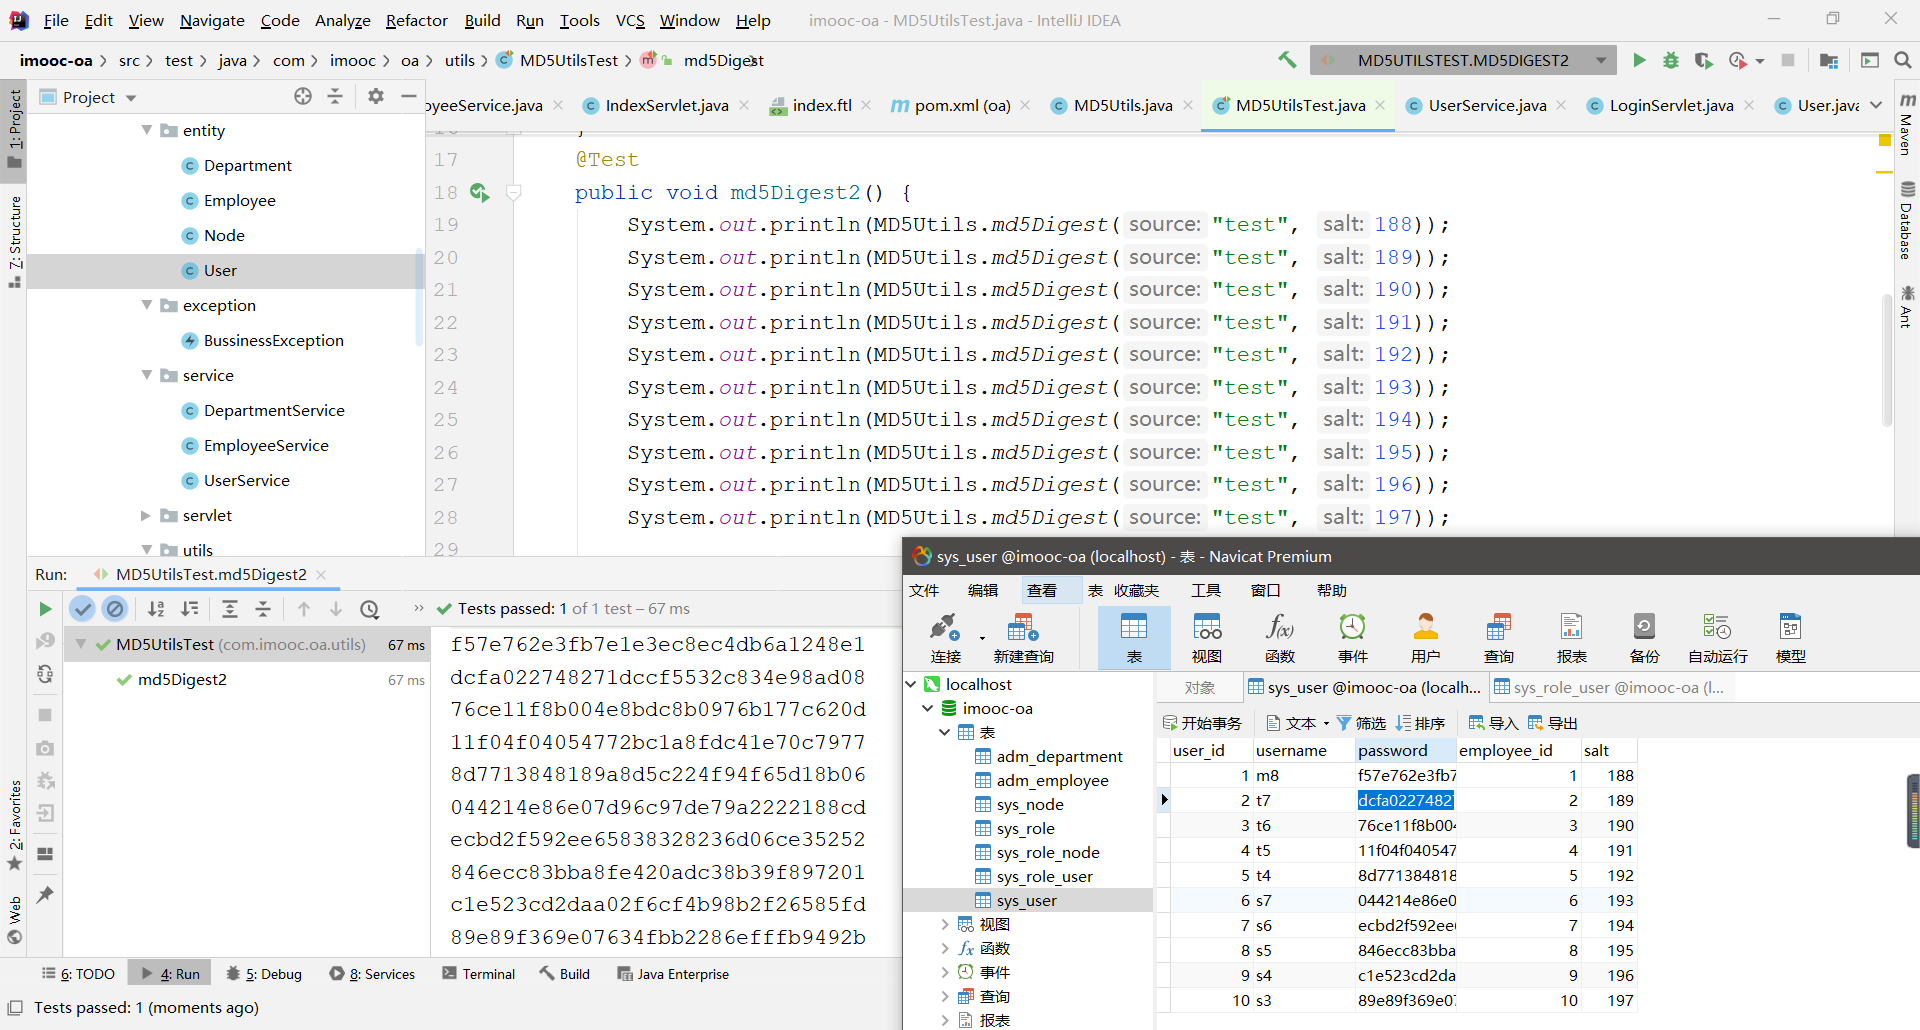The width and height of the screenshot is (1920, 1030).
Task: Open Terminal tool window
Action: (478, 974)
